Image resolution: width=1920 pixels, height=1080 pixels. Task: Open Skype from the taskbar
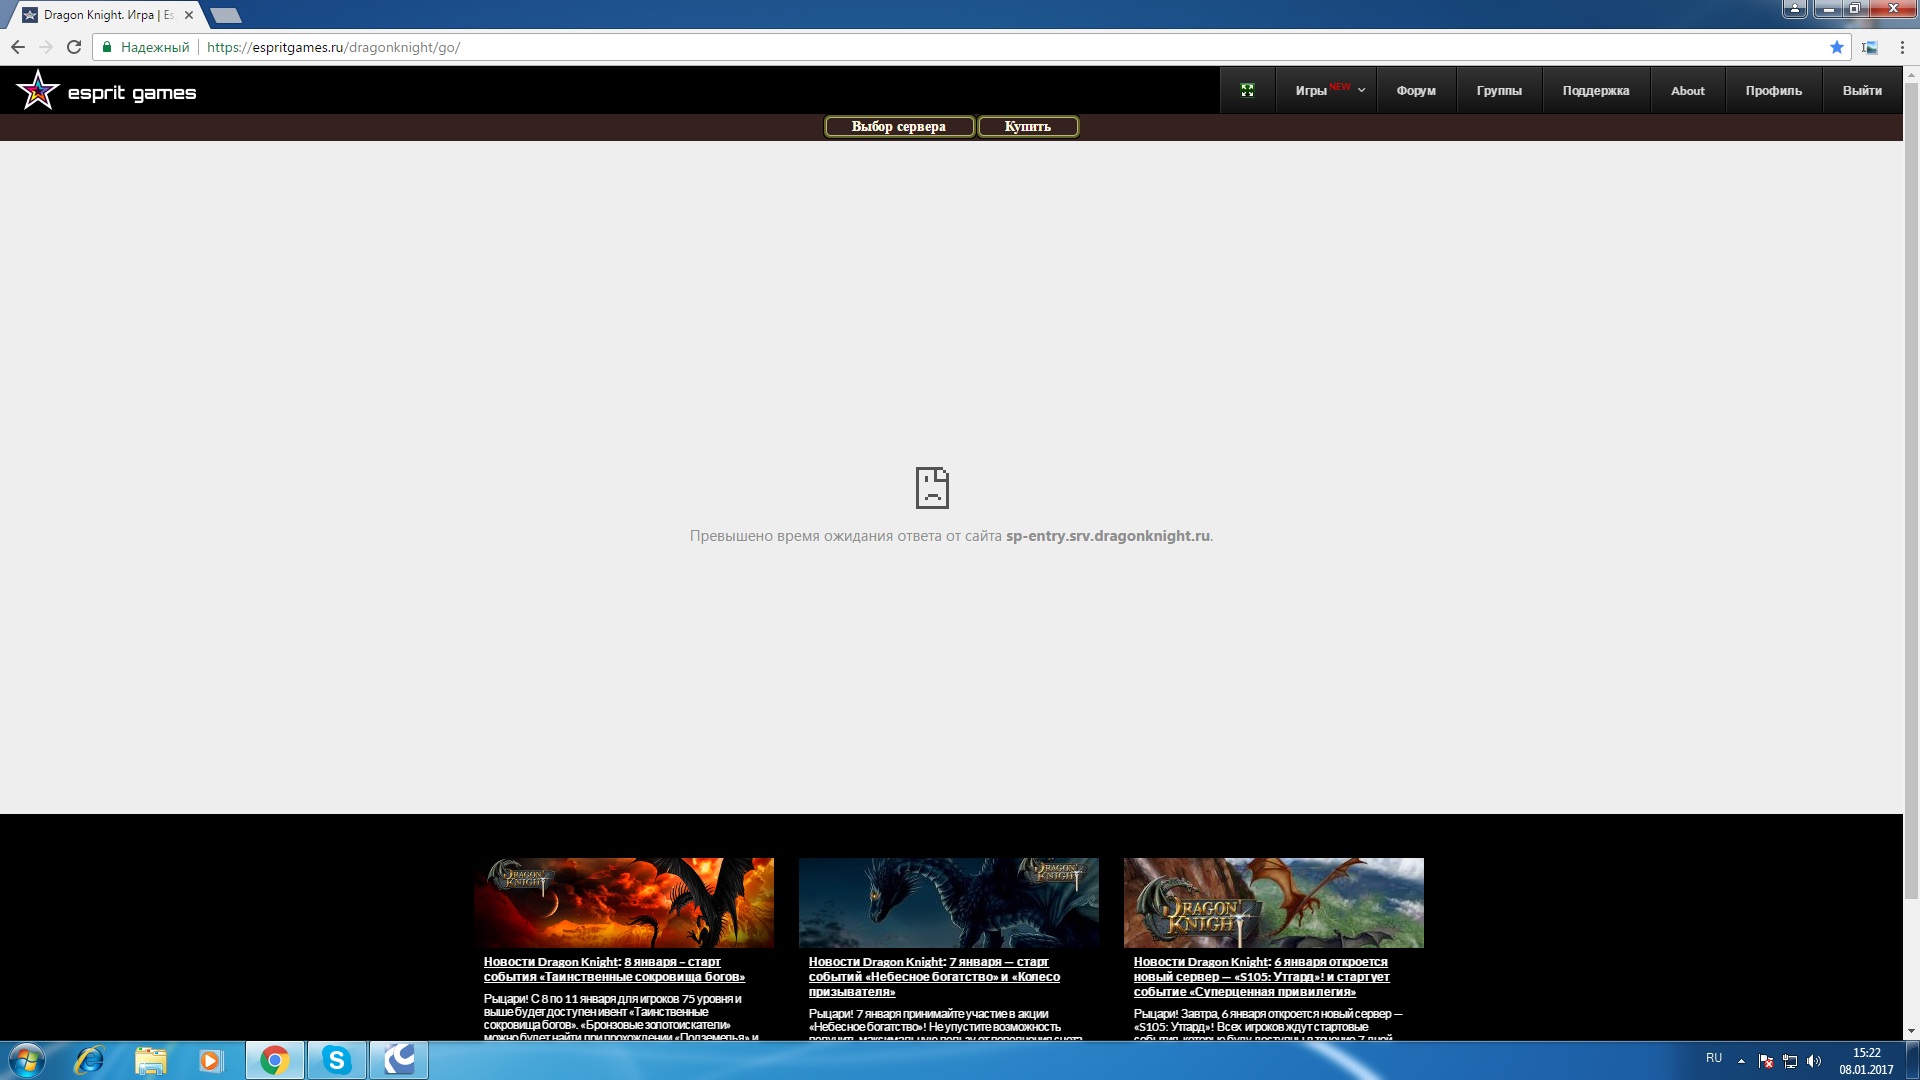pos(336,1060)
